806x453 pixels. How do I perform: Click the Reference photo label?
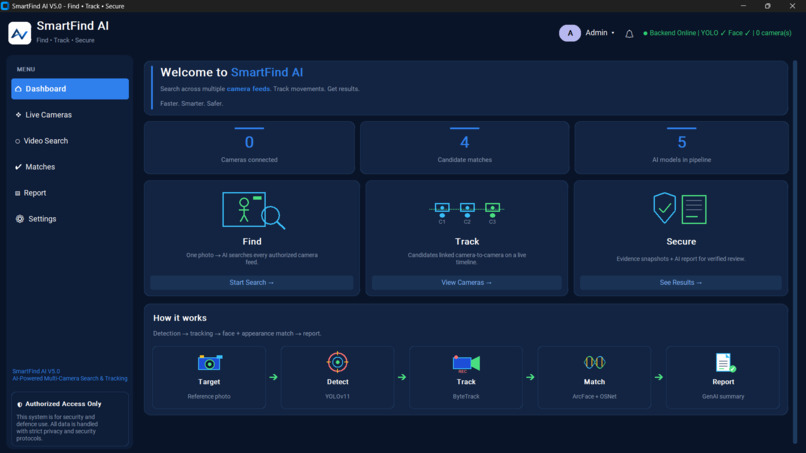click(209, 396)
